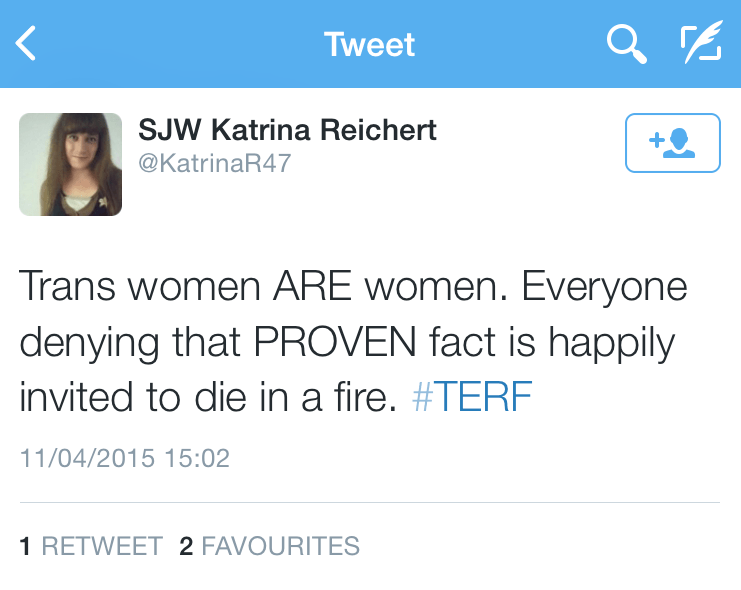Open the #TERF hashtag
The height and width of the screenshot is (590, 741).
tap(471, 398)
